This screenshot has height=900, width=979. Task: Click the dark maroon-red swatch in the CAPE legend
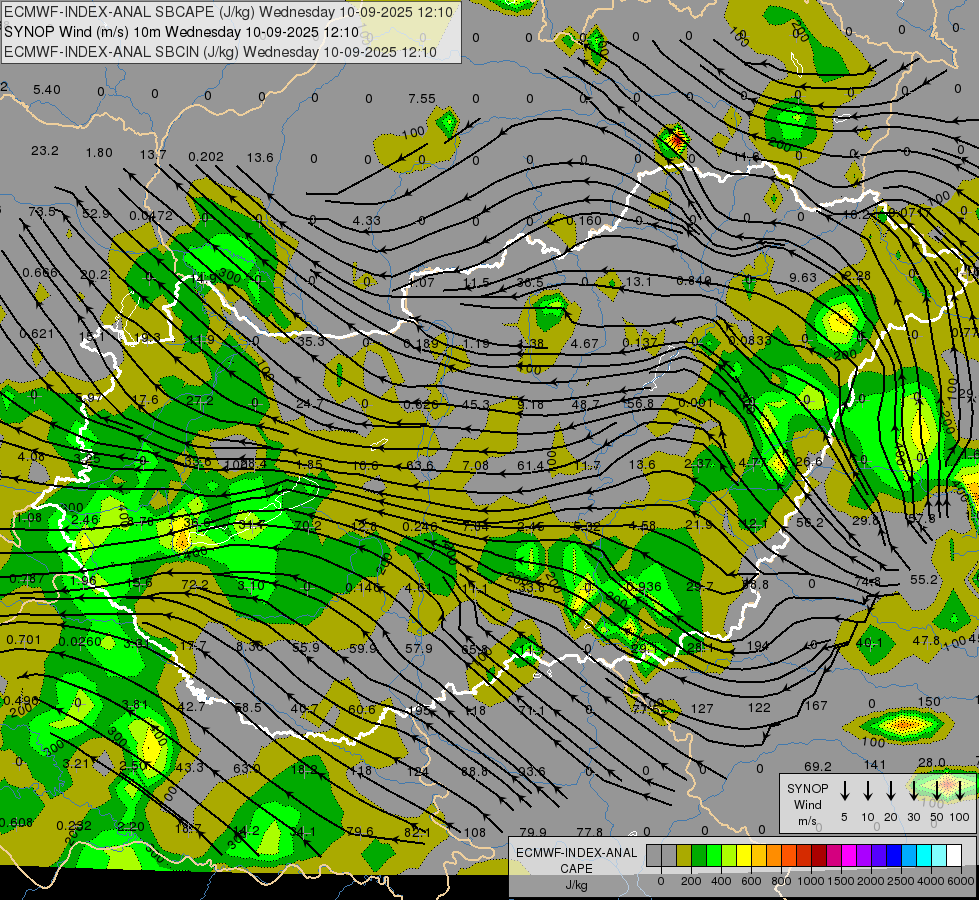[819, 856]
